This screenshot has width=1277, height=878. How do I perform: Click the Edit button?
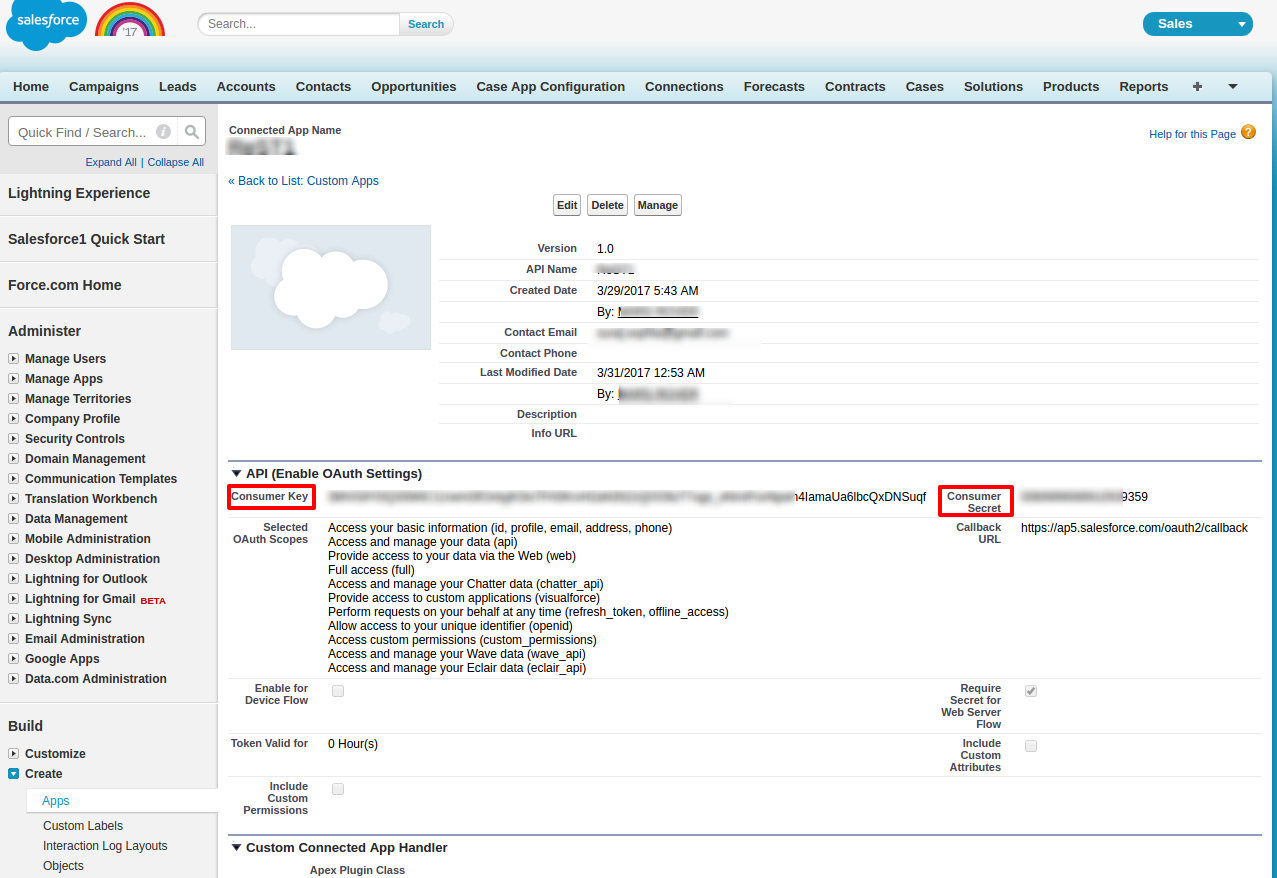point(567,205)
